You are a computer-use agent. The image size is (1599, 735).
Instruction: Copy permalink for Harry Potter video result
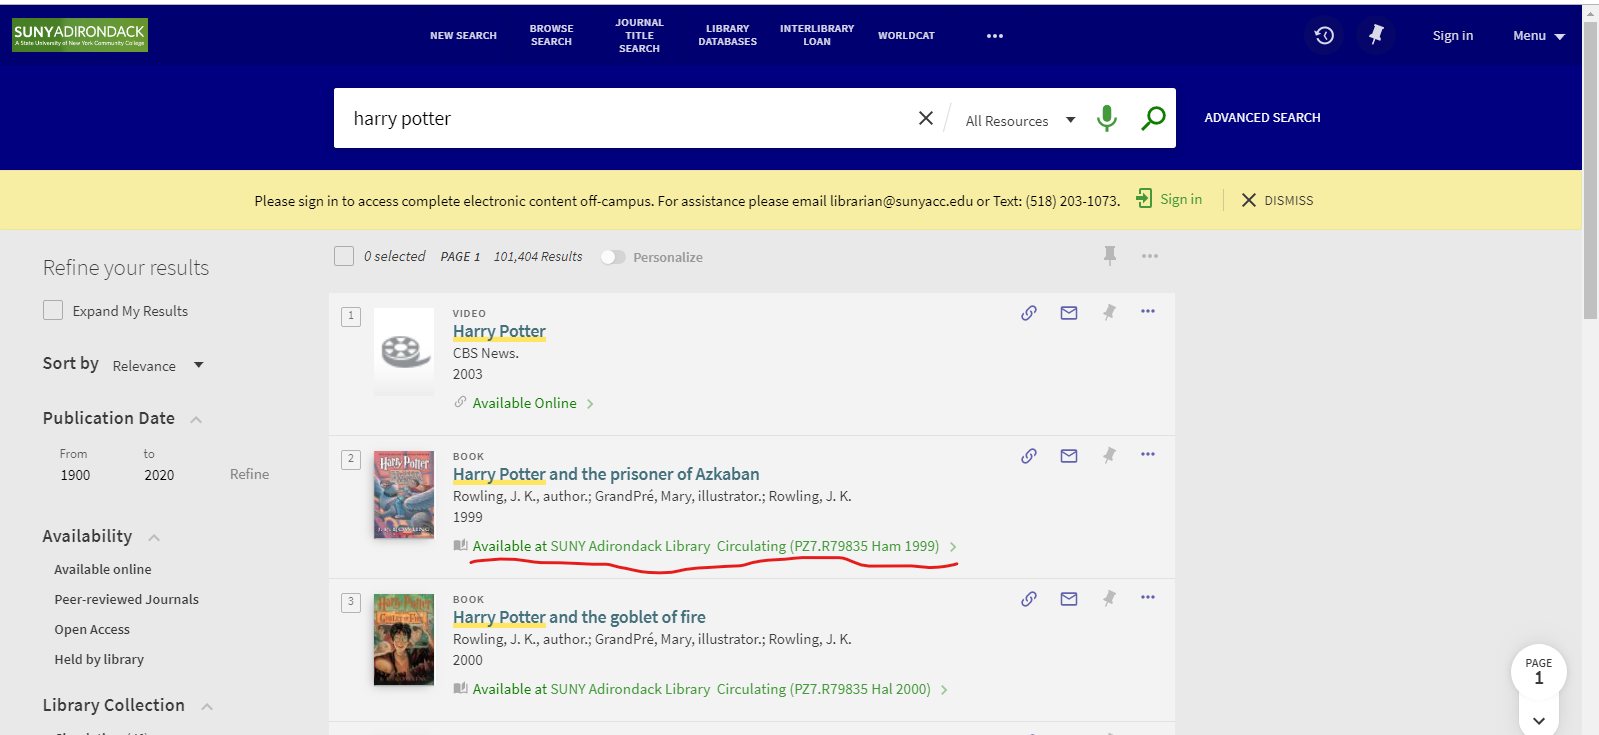click(x=1029, y=313)
